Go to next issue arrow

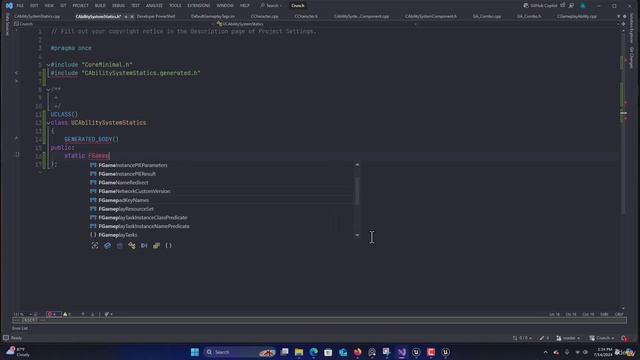click(x=93, y=314)
